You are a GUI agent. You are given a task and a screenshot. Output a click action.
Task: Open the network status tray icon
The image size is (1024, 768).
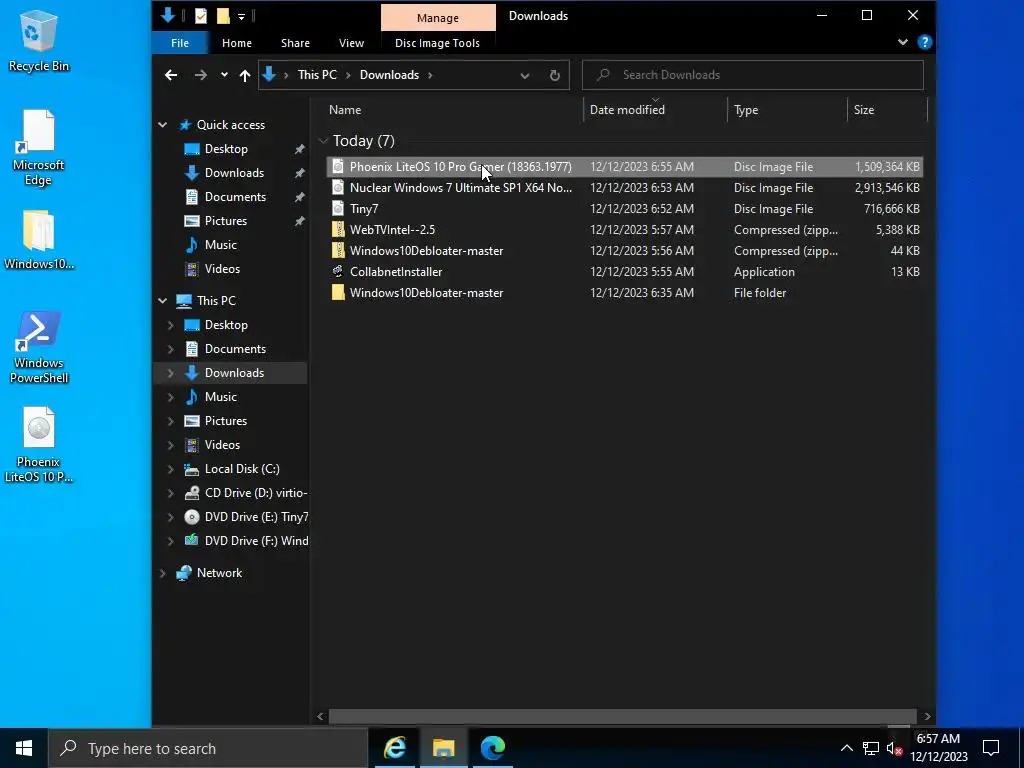[871, 748]
